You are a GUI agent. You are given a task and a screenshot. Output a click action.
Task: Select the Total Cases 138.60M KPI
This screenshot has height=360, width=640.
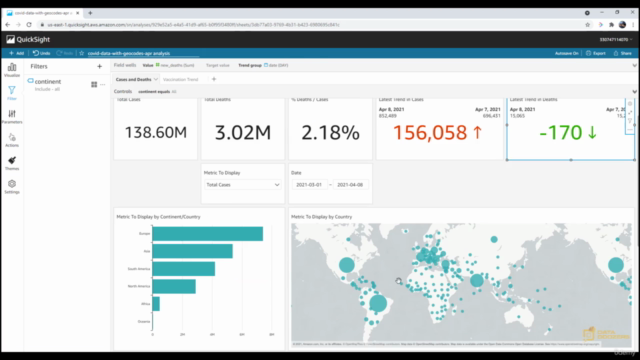[156, 132]
